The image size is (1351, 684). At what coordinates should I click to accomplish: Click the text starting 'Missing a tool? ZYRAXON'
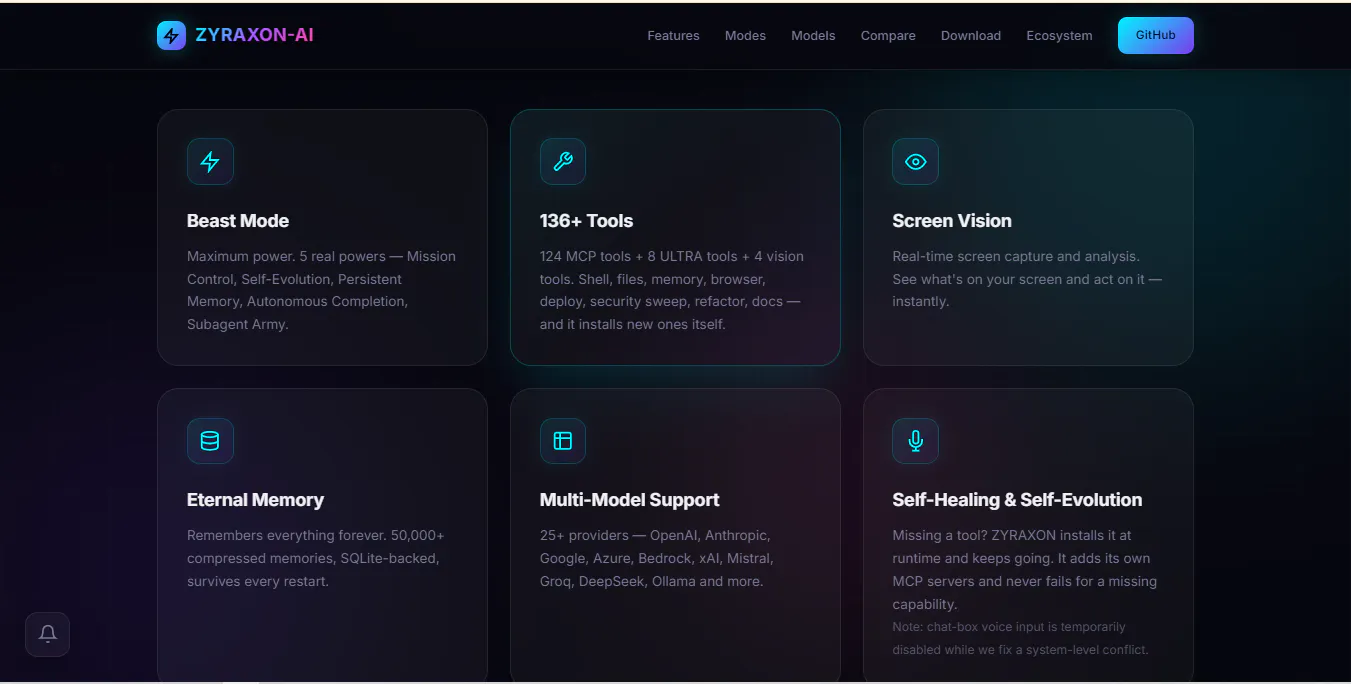tap(1024, 569)
